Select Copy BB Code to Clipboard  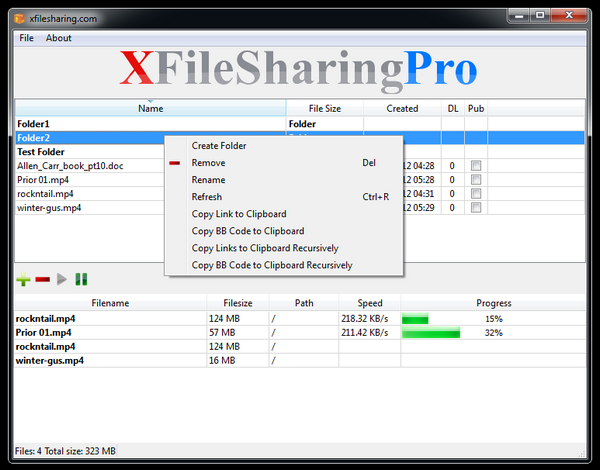pos(284,231)
